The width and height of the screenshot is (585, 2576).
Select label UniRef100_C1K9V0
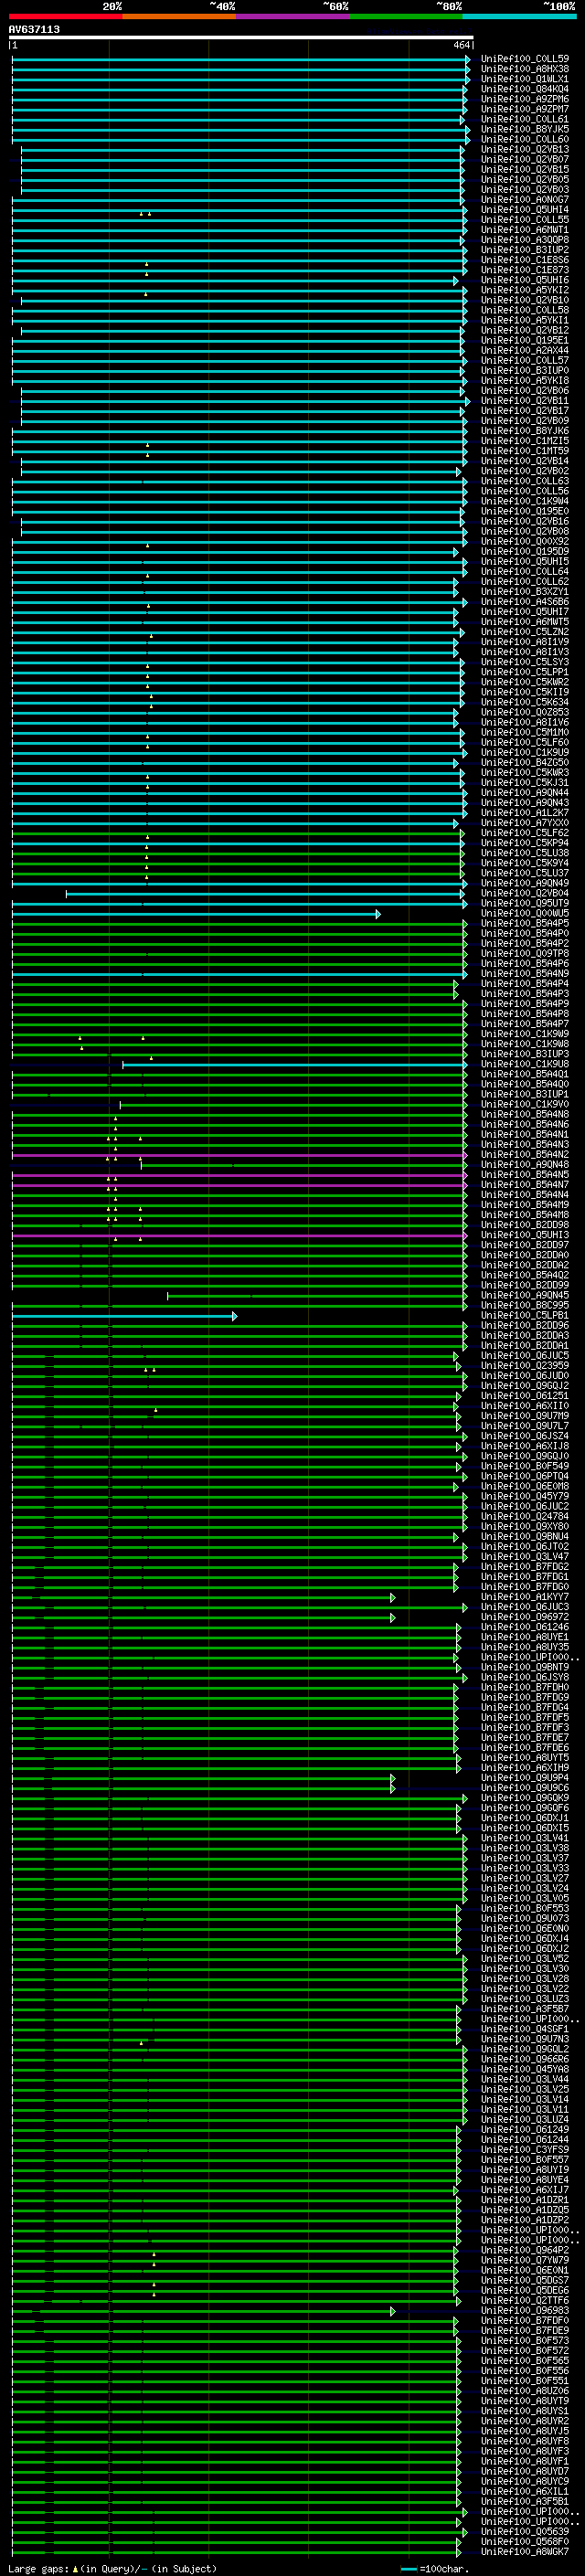(x=525, y=1105)
